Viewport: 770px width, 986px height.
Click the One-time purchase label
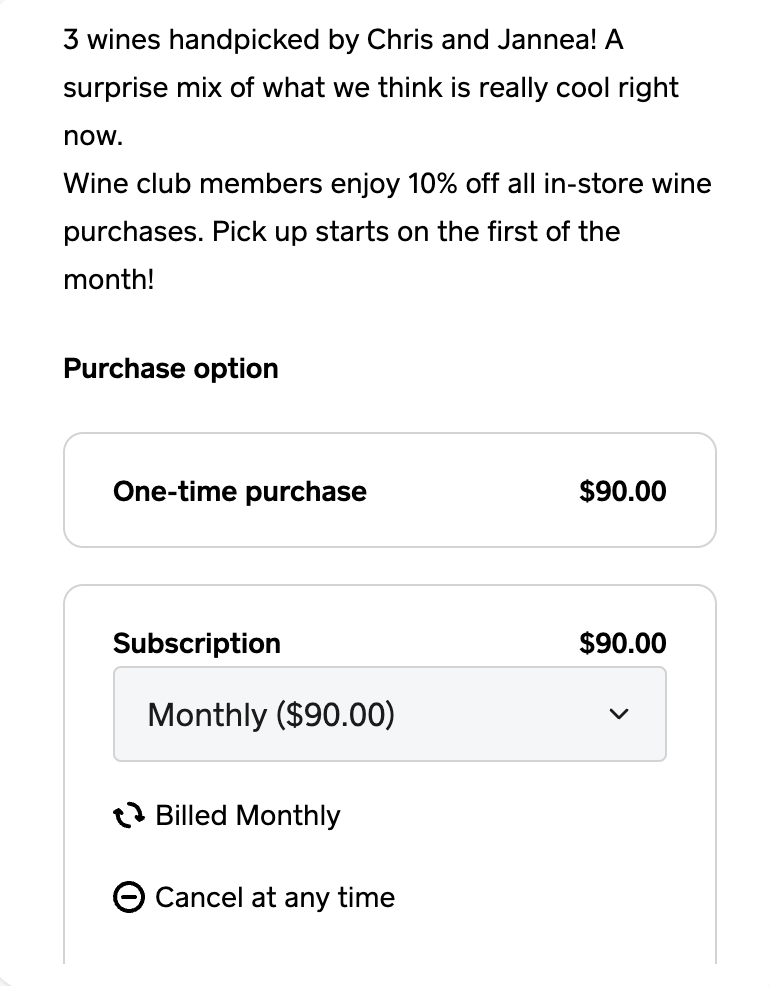[x=240, y=491]
